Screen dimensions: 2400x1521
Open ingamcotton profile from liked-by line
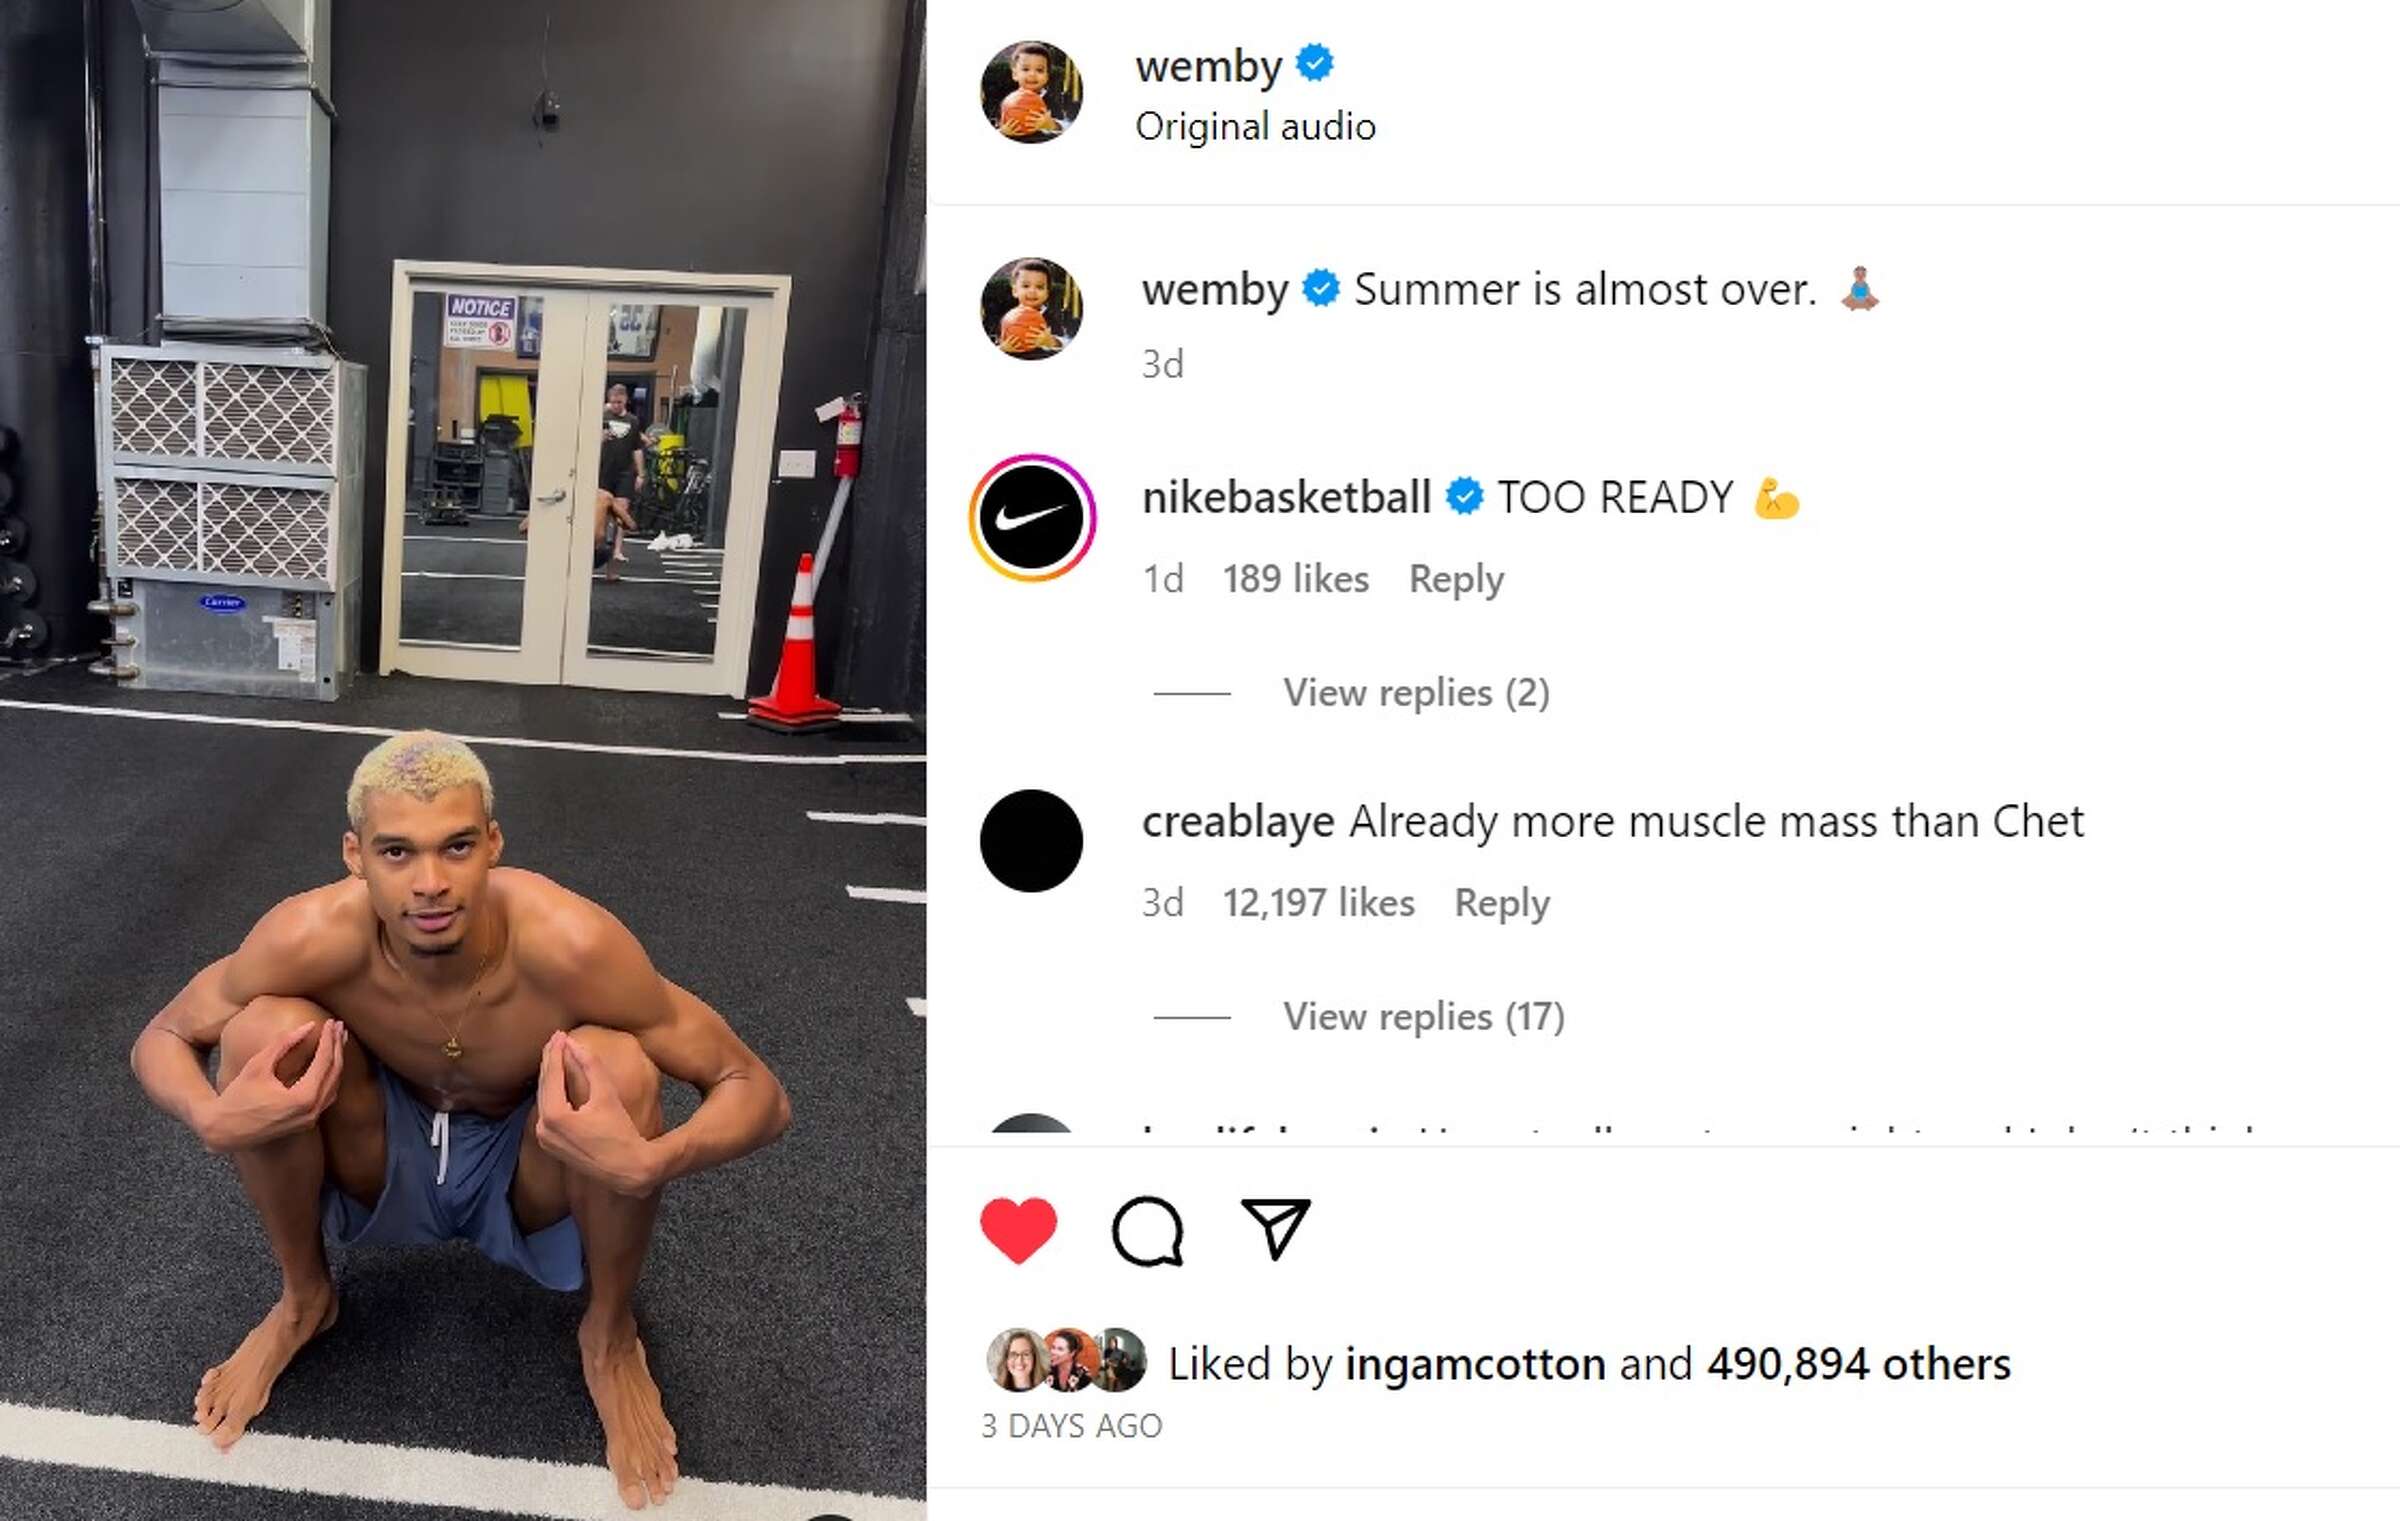click(x=1475, y=1364)
